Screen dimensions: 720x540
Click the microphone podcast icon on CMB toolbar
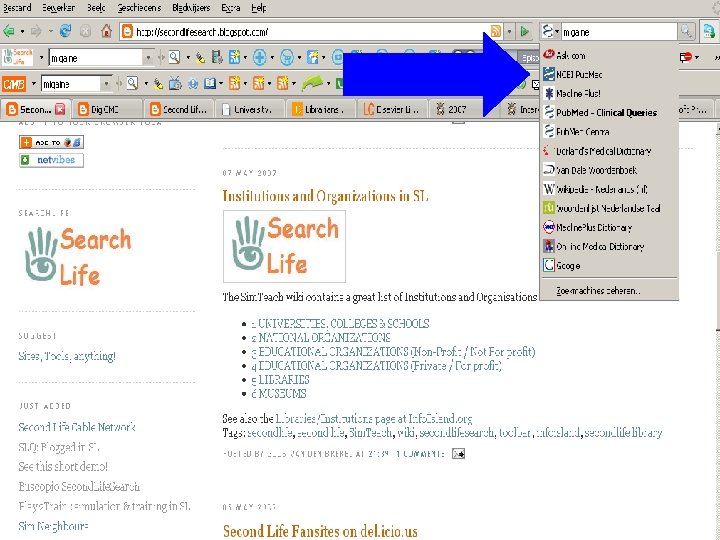(x=193, y=84)
